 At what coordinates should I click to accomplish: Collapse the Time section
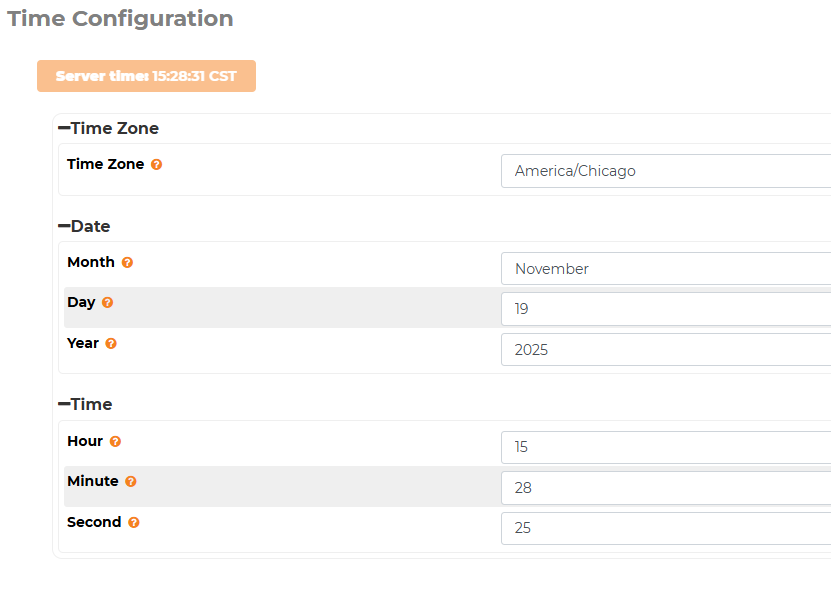coord(64,404)
